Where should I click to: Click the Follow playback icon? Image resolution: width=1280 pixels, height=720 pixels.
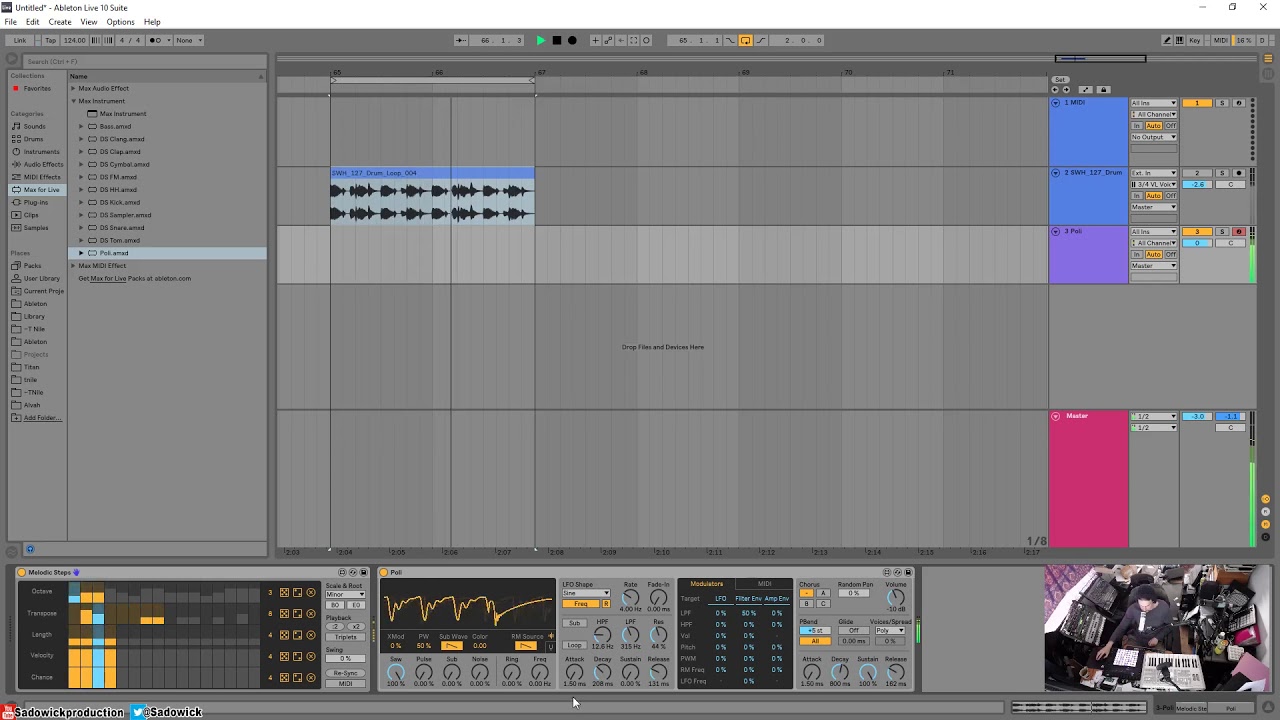(x=460, y=40)
